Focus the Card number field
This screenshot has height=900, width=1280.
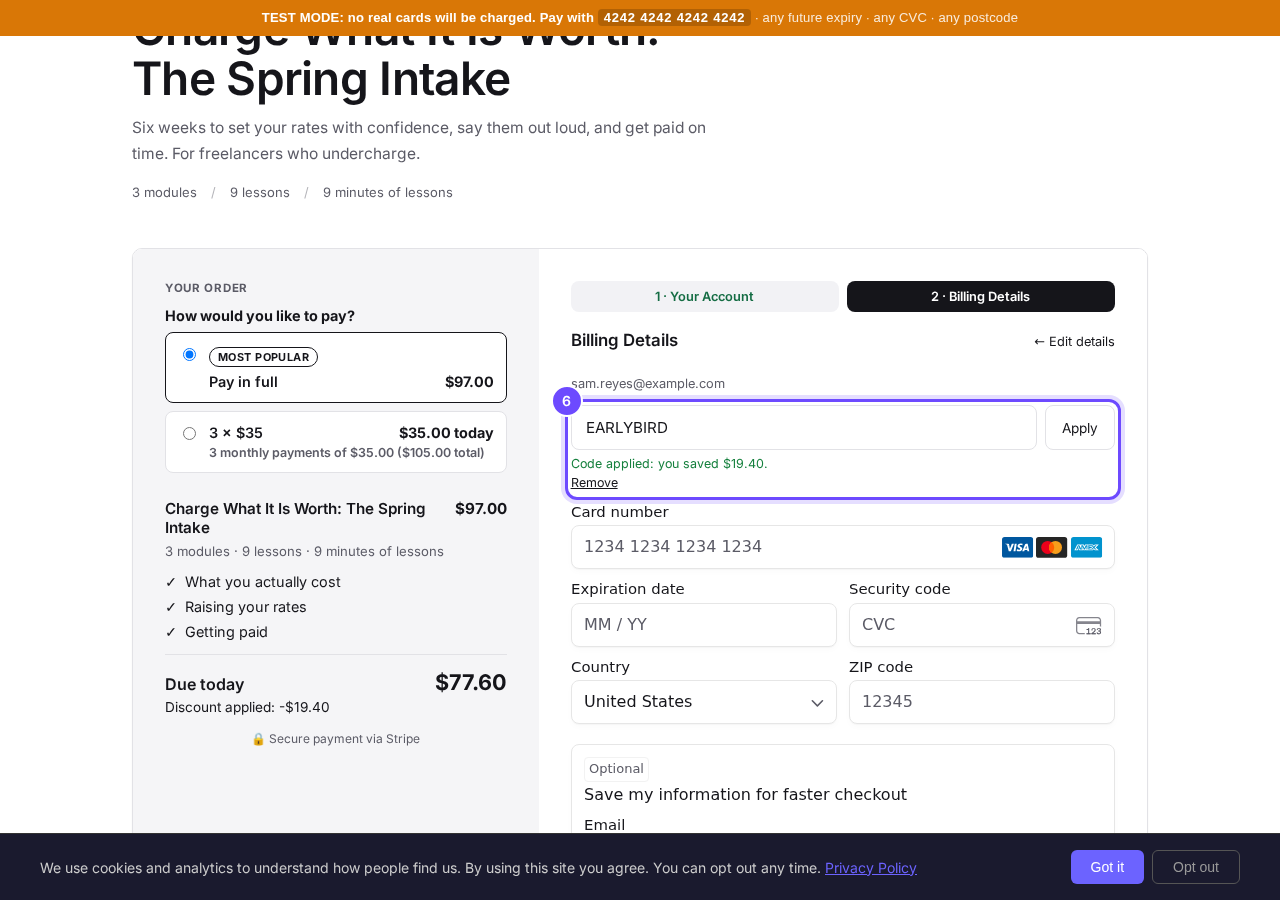tap(843, 547)
